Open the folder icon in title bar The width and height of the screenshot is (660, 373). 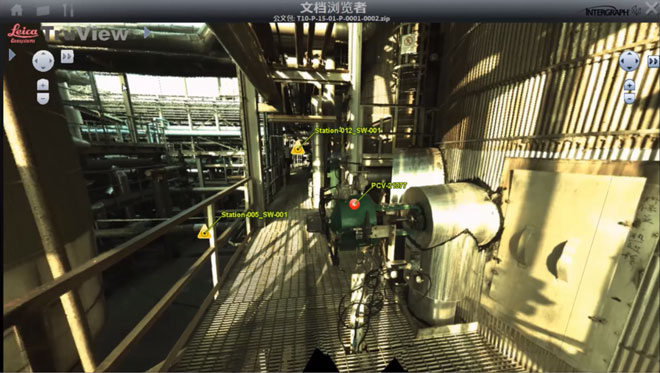coord(43,10)
